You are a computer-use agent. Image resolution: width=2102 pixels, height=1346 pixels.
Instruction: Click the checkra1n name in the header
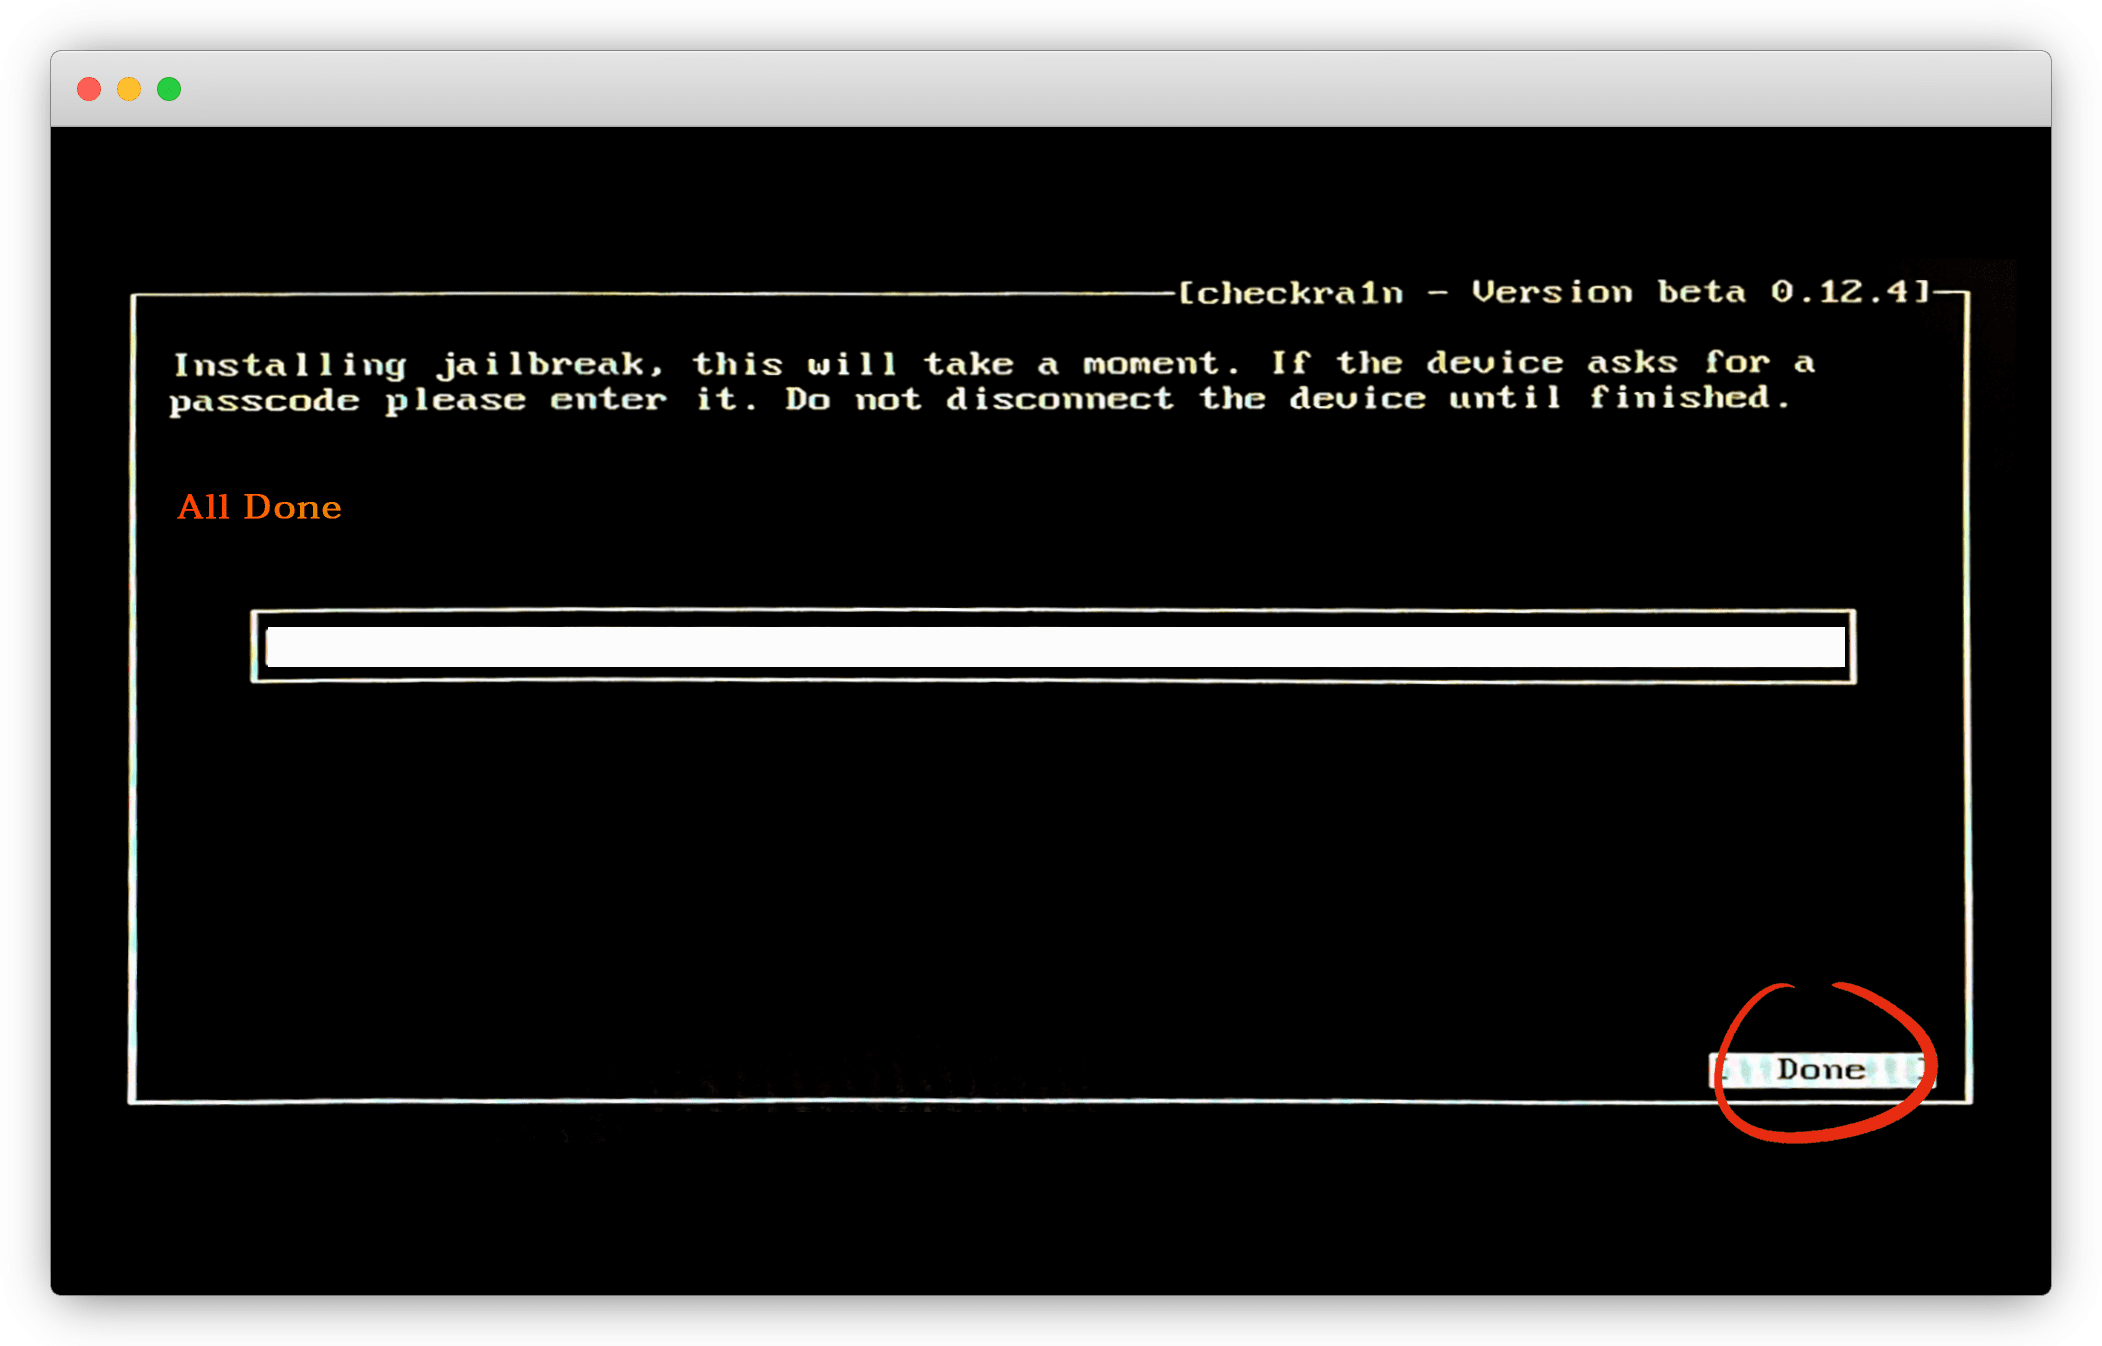(1300, 293)
